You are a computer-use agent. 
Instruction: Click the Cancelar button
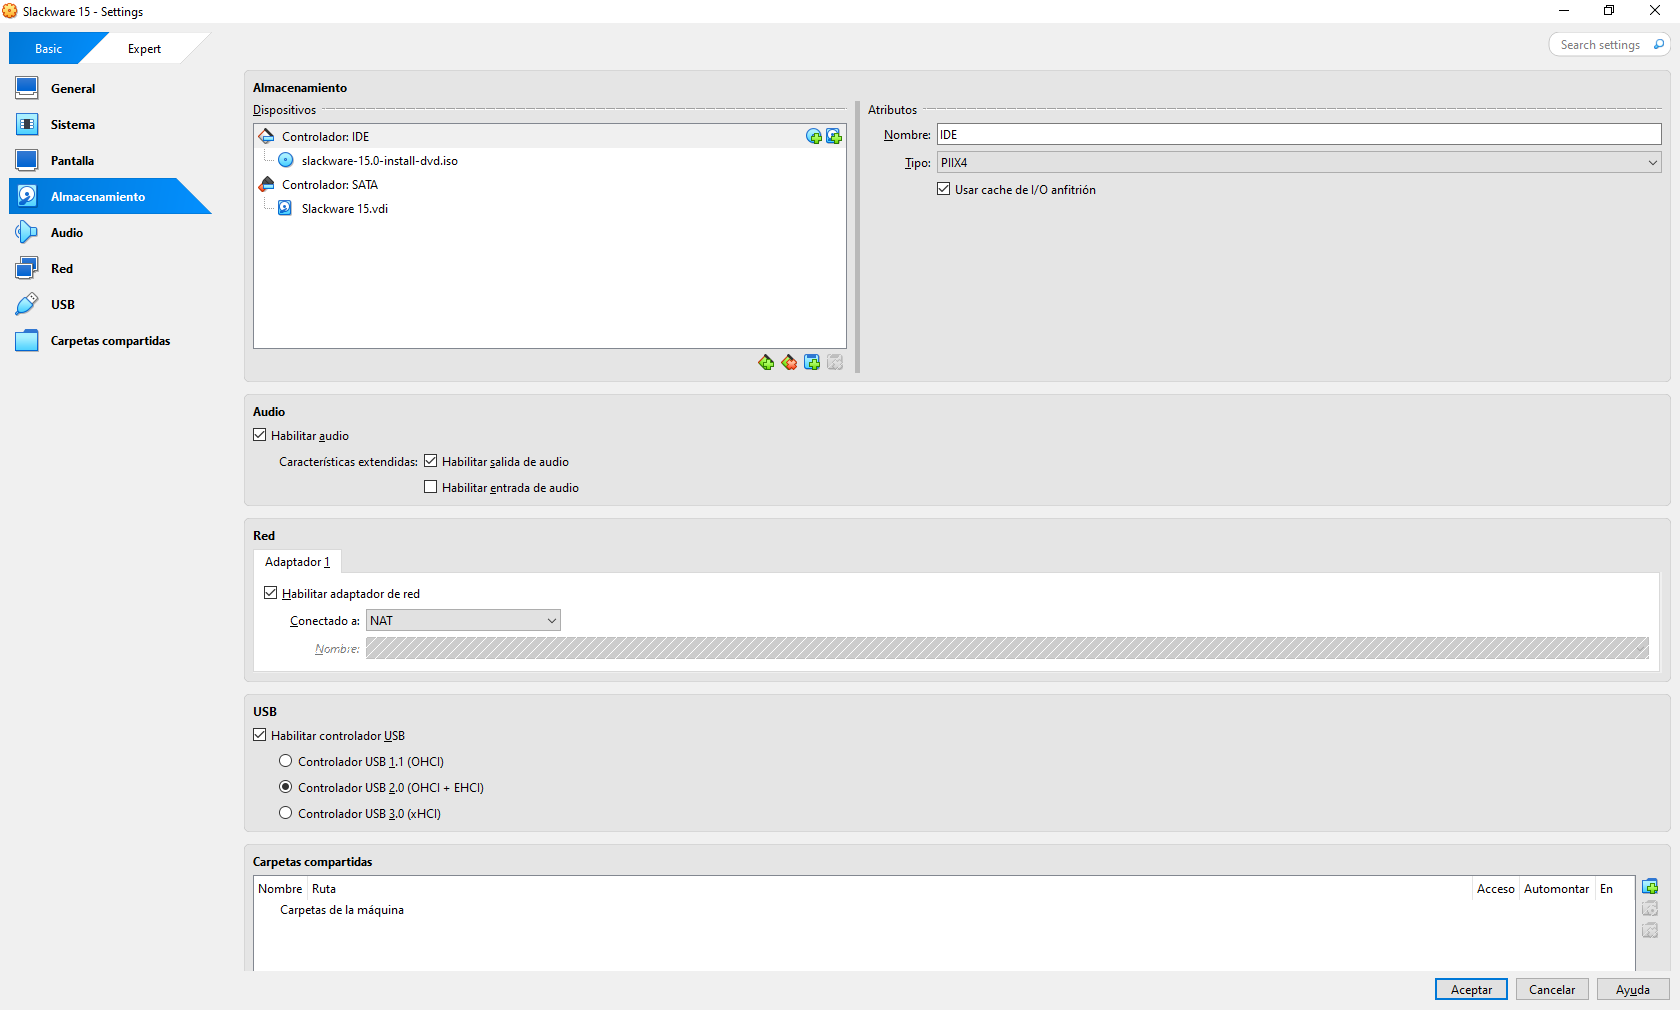point(1552,989)
